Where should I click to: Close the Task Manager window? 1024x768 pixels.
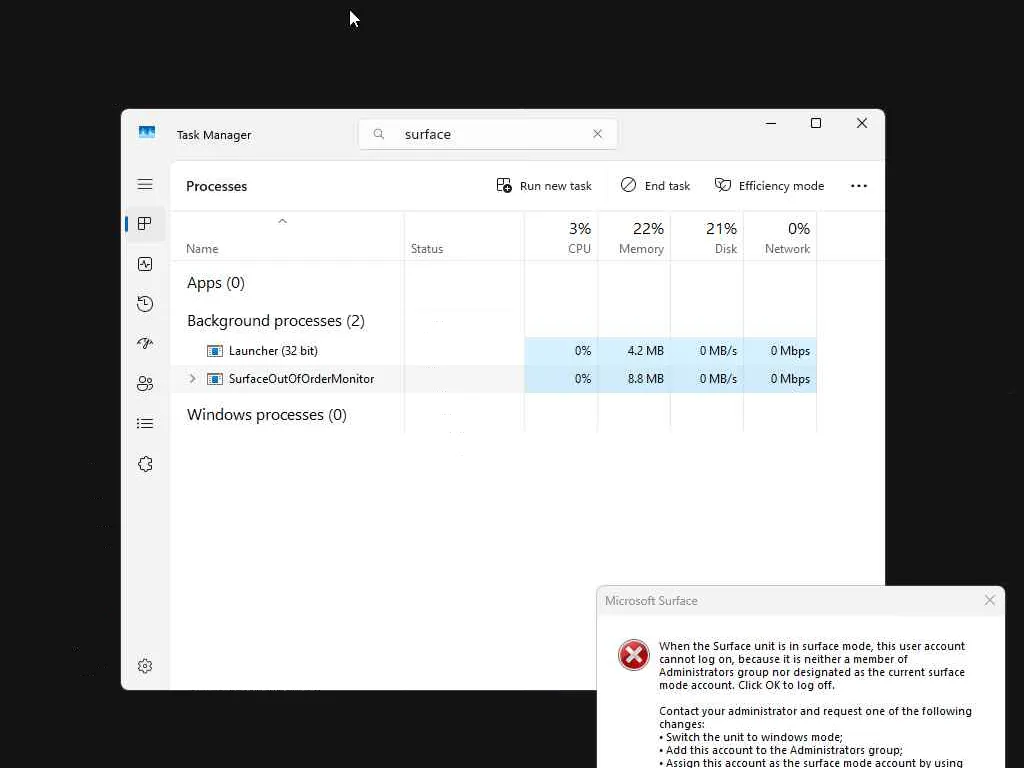pos(862,123)
